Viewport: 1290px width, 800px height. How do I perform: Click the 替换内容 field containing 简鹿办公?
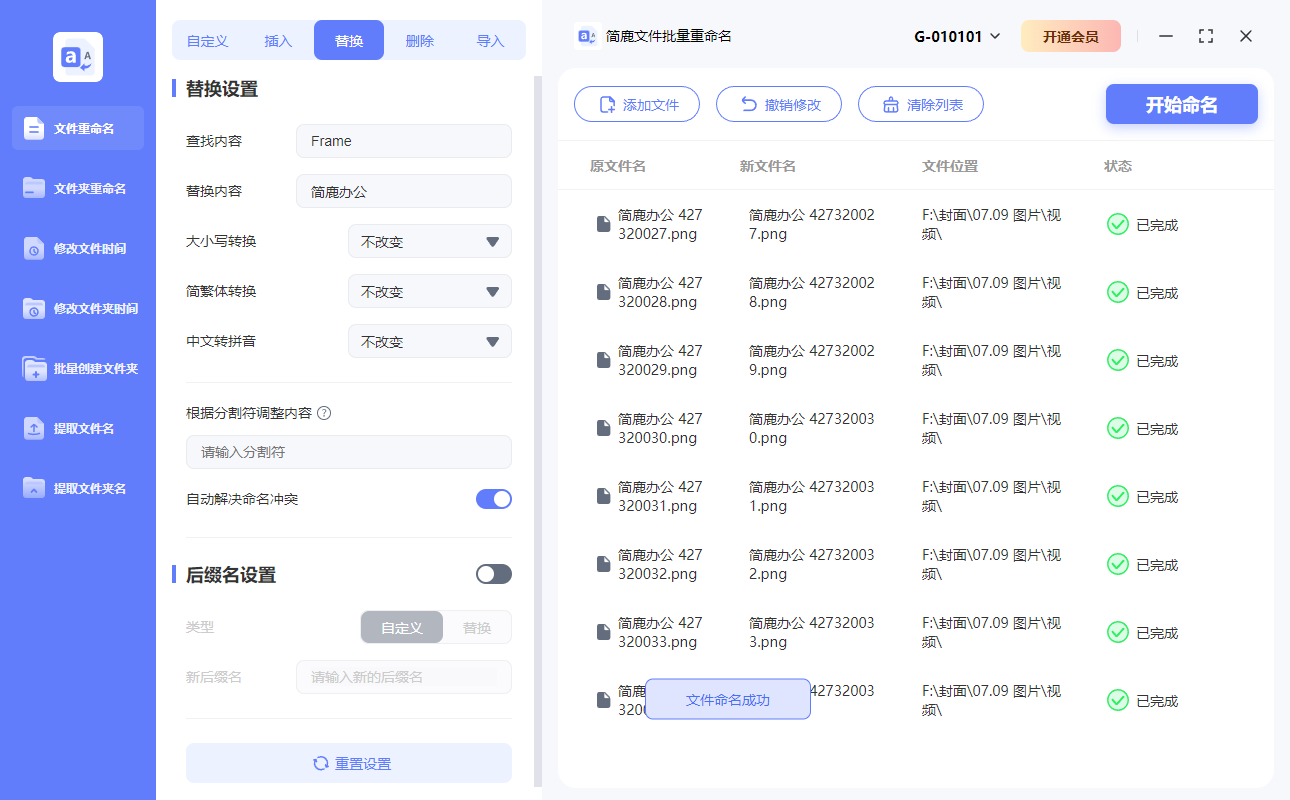point(404,191)
